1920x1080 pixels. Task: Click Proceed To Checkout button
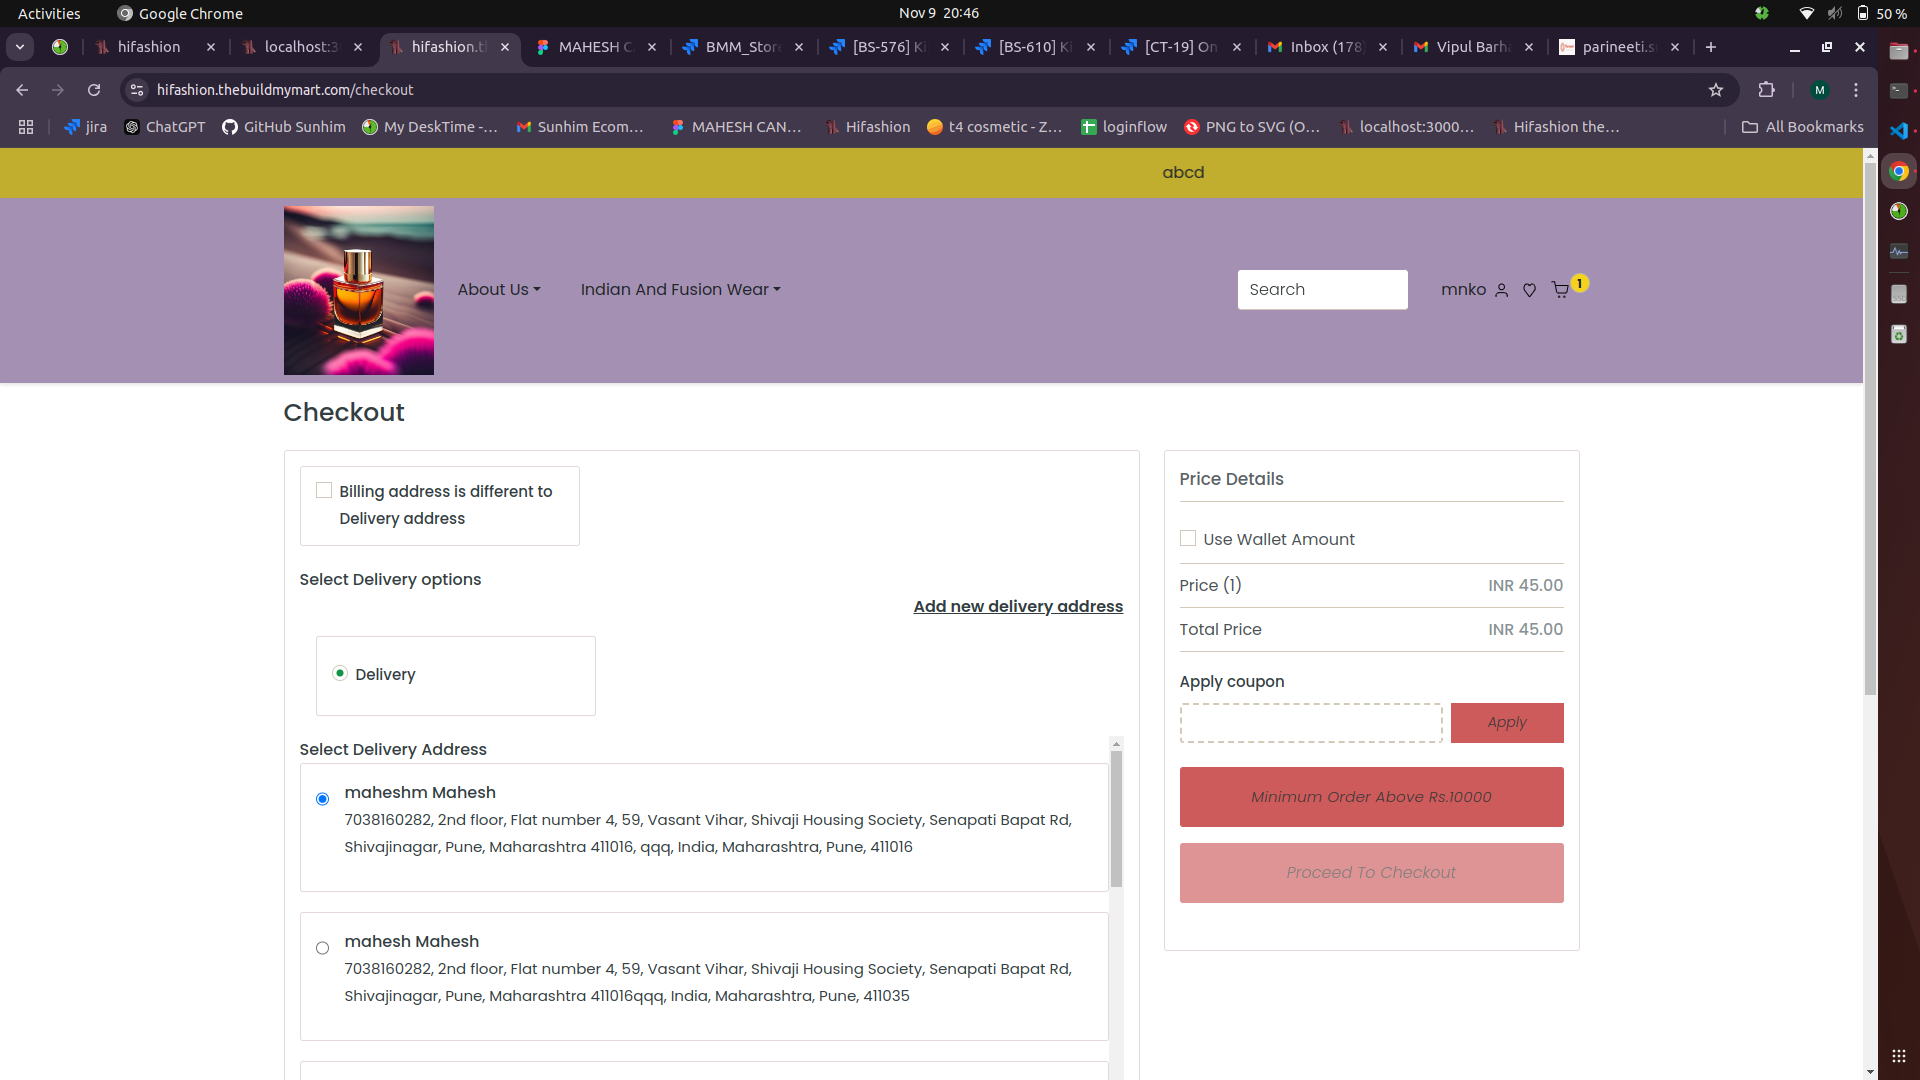pyautogui.click(x=1371, y=873)
